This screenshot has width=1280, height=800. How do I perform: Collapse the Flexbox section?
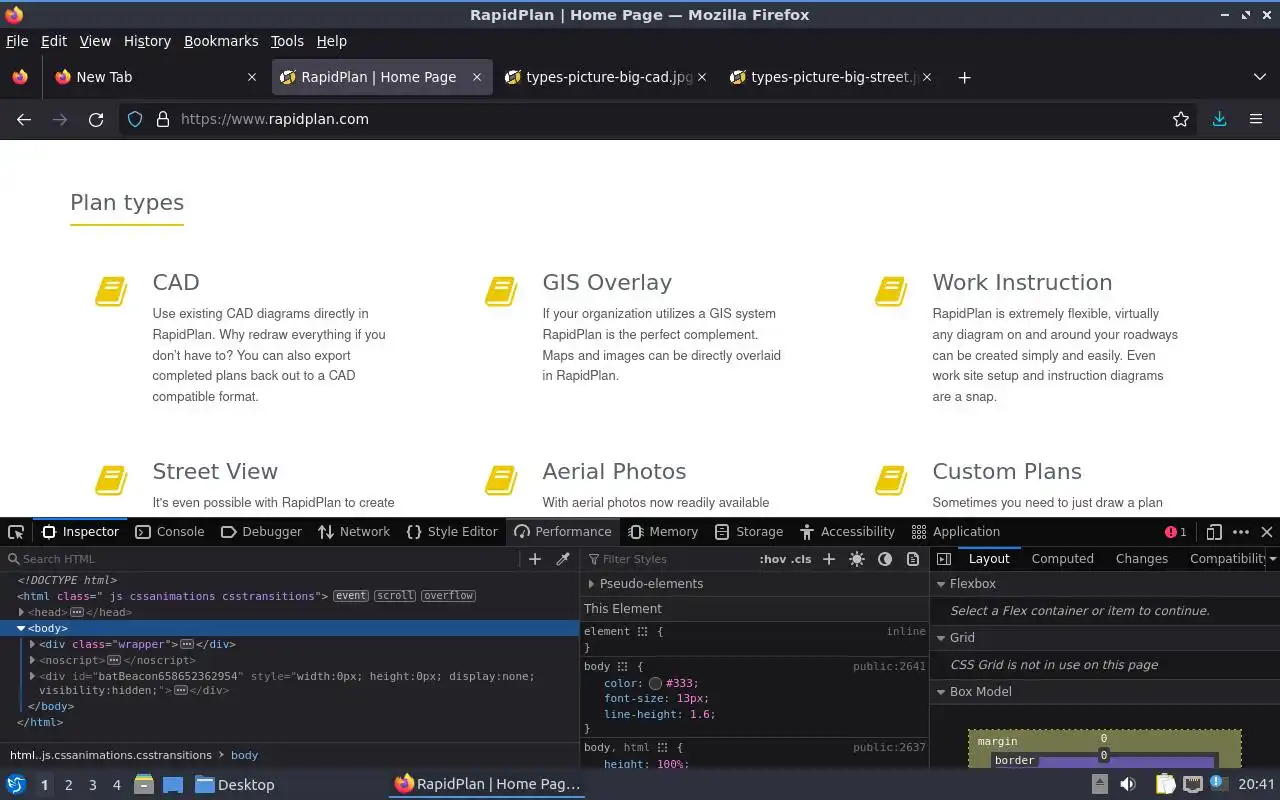[x=941, y=584]
